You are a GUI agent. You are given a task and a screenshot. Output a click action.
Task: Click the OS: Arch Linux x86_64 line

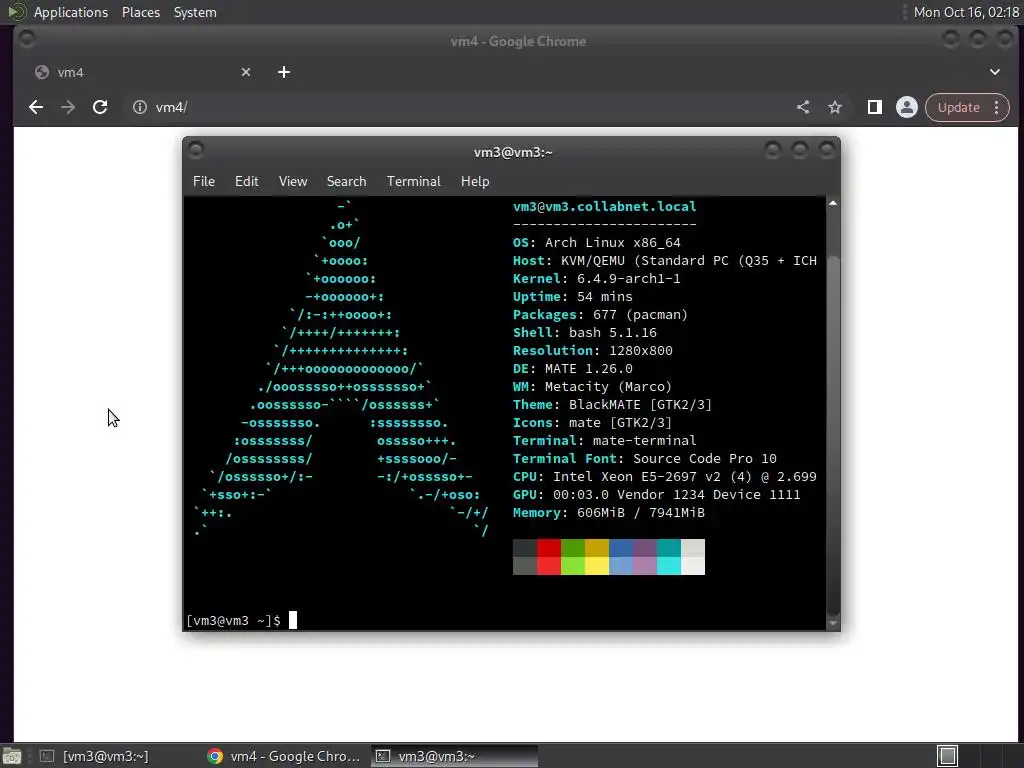[x=596, y=242]
